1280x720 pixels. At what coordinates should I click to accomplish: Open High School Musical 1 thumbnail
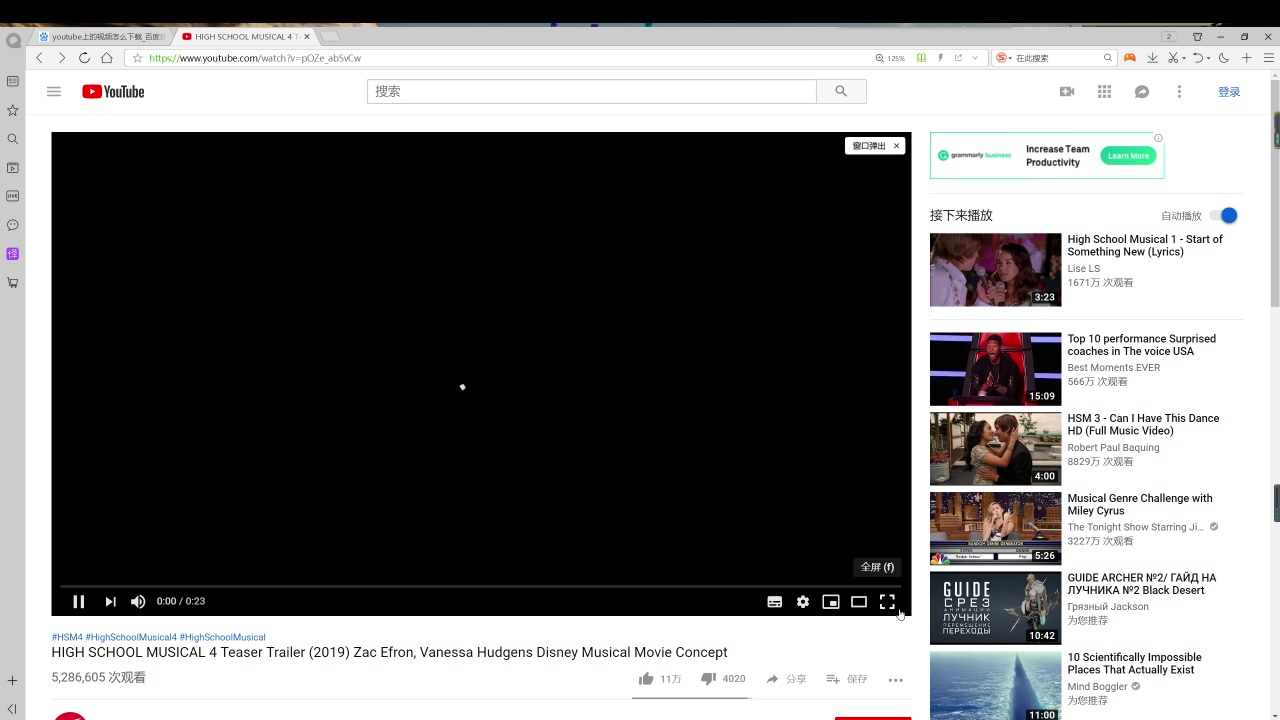(995, 270)
